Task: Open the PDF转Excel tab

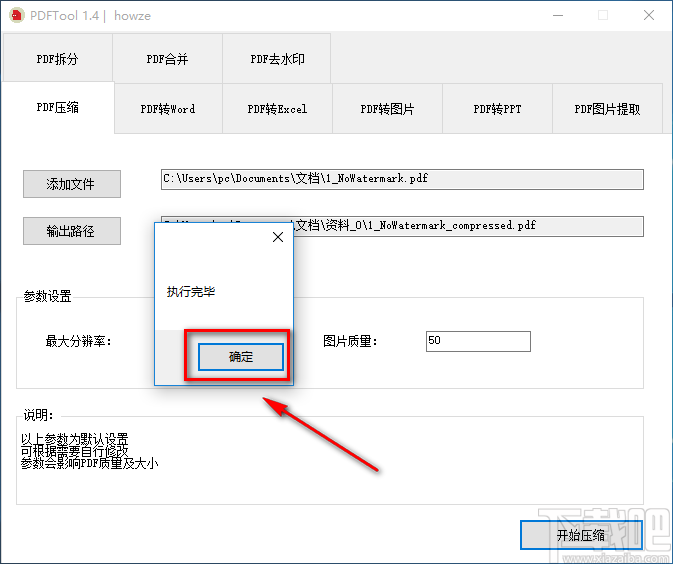Action: (x=277, y=109)
